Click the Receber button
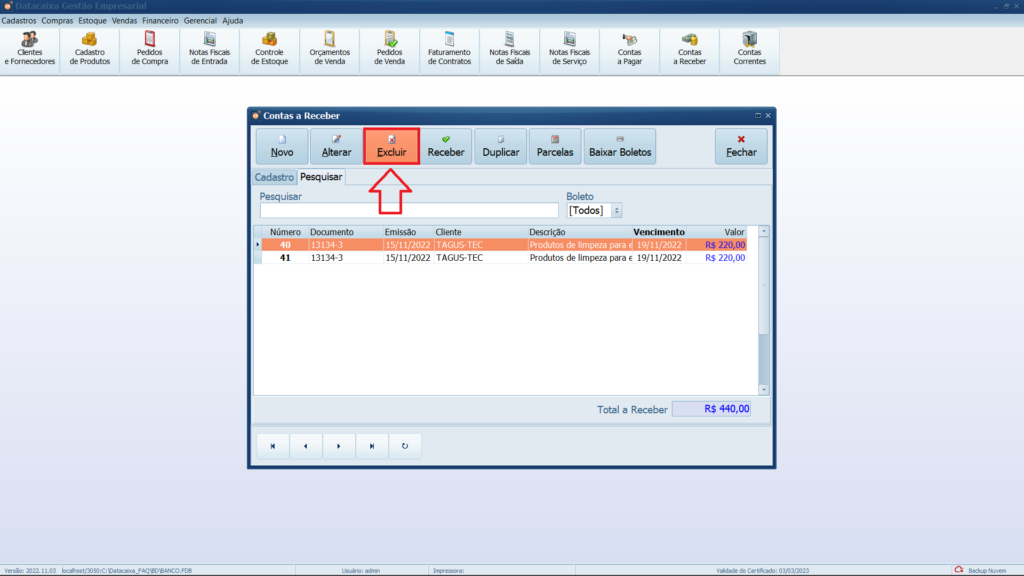The image size is (1024, 576). pos(446,146)
